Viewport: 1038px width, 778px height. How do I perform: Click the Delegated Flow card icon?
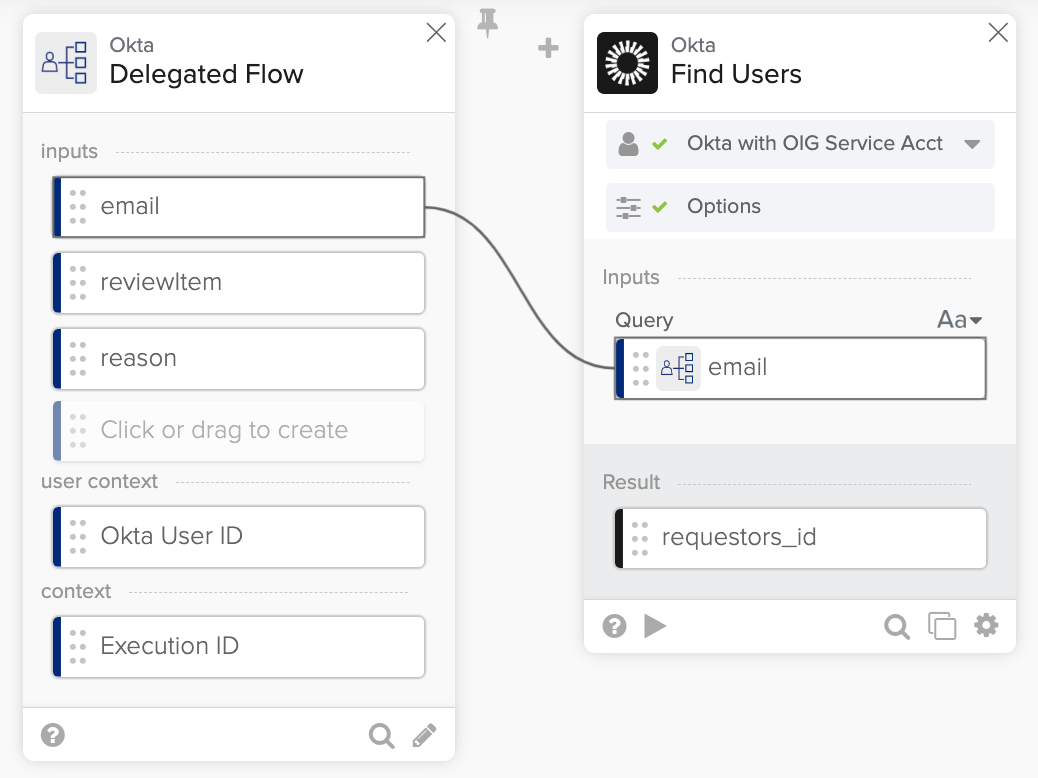coord(65,61)
